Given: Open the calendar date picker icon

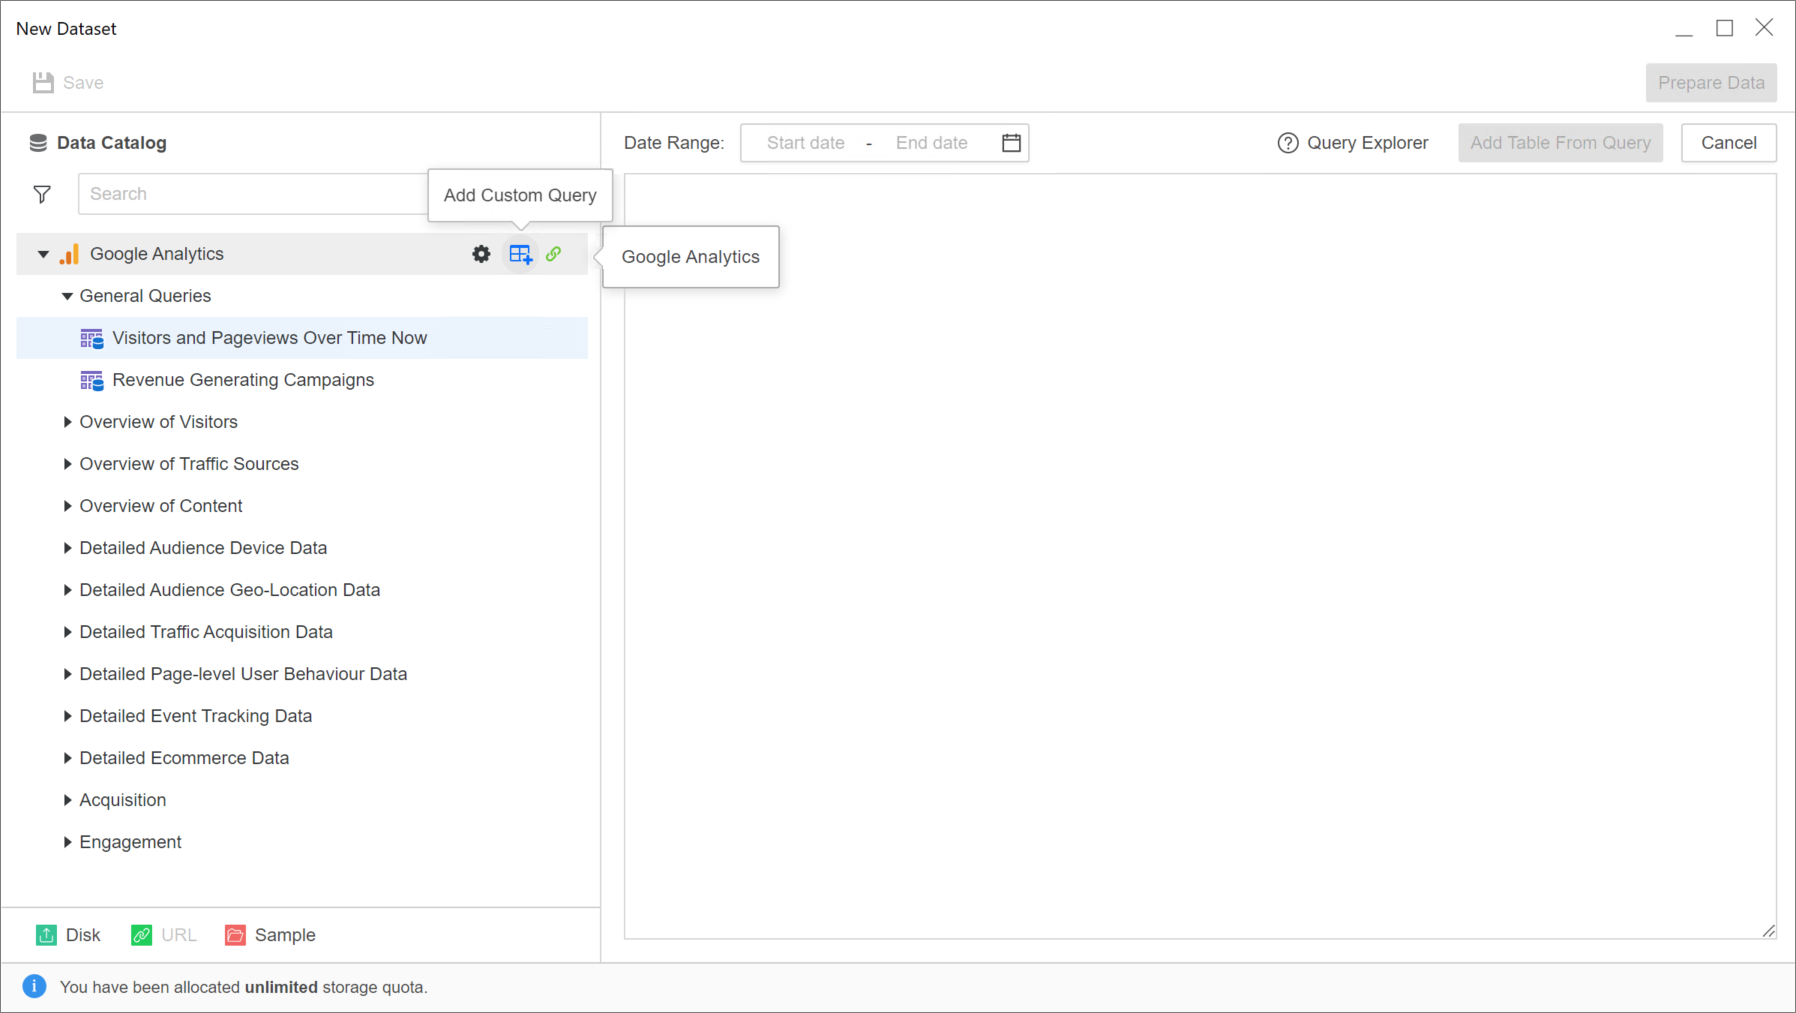Looking at the screenshot, I should click(x=1011, y=143).
